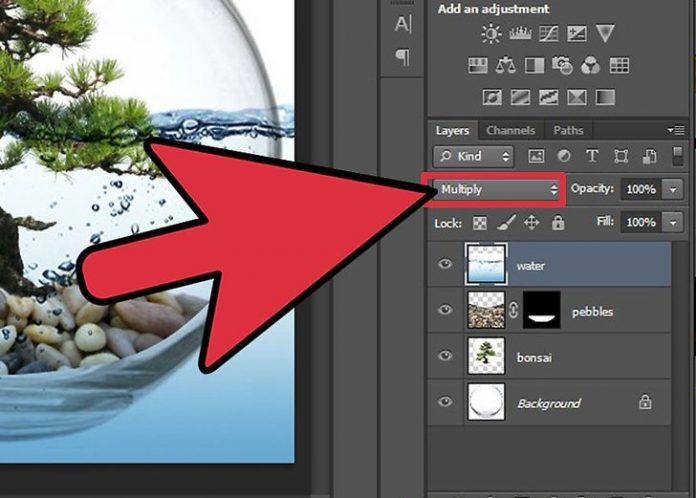This screenshot has height=498, width=696.
Task: Open the Kind filter dropdown
Action: tap(474, 156)
